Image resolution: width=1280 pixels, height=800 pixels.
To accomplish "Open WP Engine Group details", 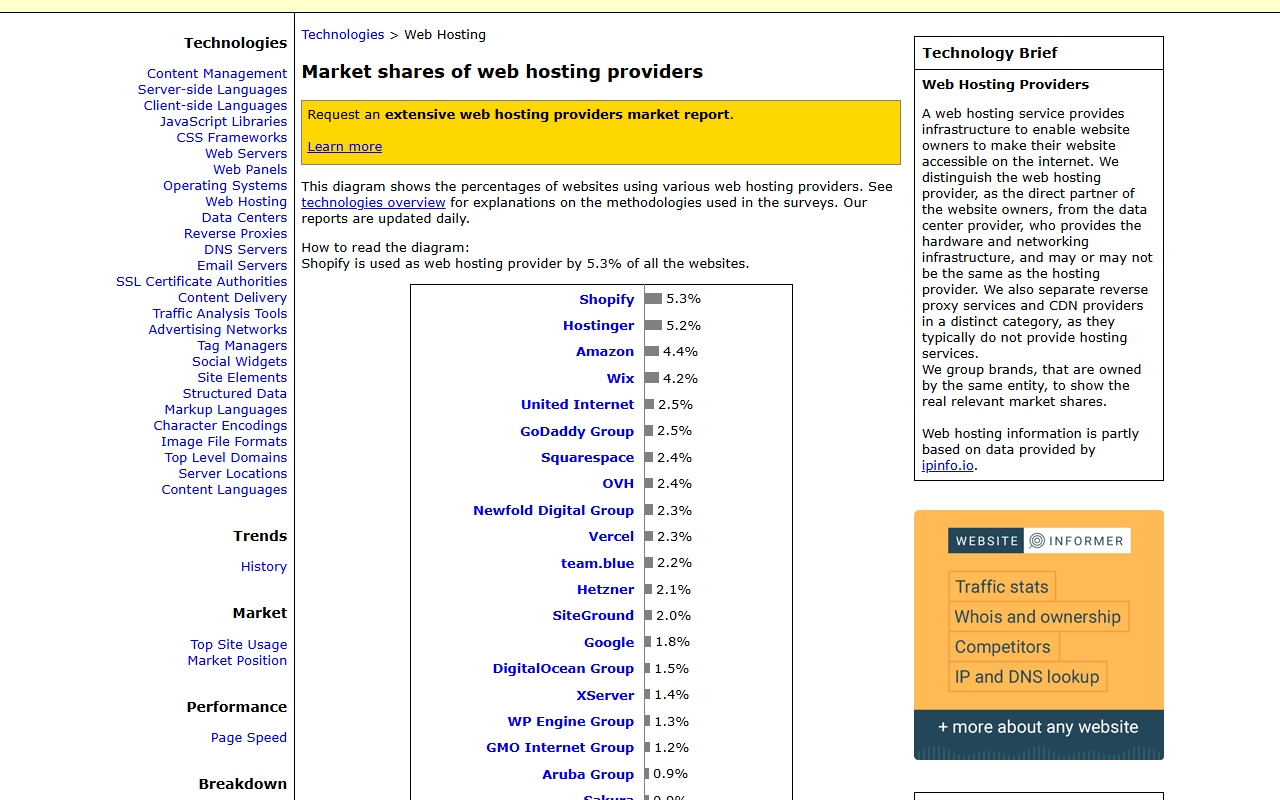I will click(571, 722).
